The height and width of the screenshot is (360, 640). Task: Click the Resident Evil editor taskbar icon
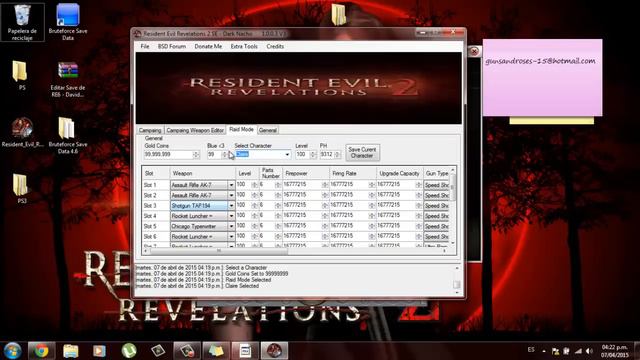pyautogui.click(x=274, y=351)
